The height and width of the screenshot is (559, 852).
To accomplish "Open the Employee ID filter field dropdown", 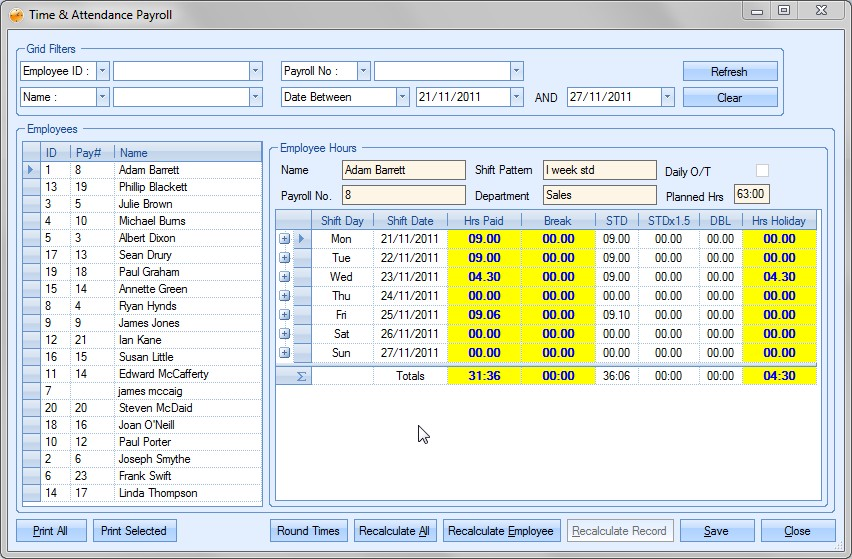I will [x=102, y=71].
